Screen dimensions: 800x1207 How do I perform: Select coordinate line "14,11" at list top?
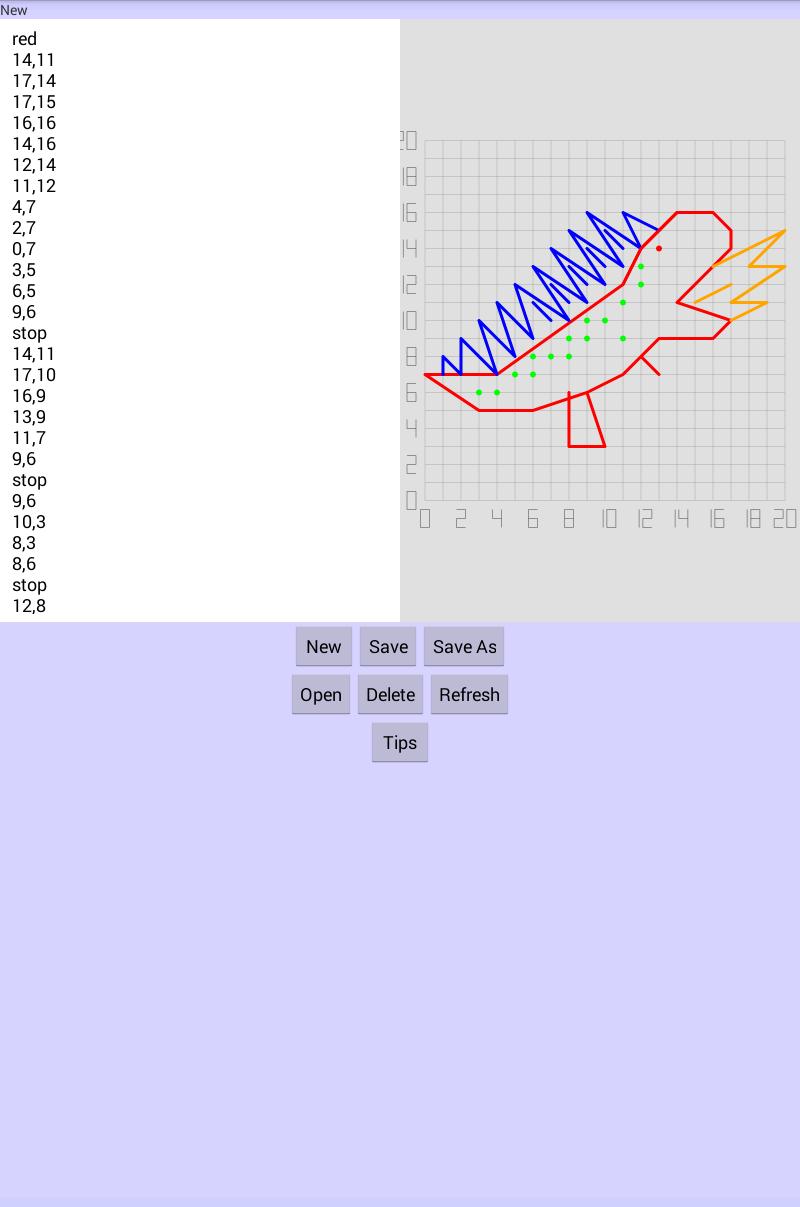pyautogui.click(x=34, y=60)
